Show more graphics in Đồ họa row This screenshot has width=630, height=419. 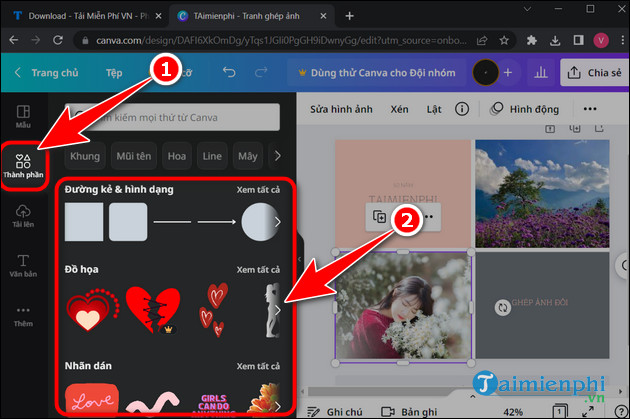[x=278, y=310]
